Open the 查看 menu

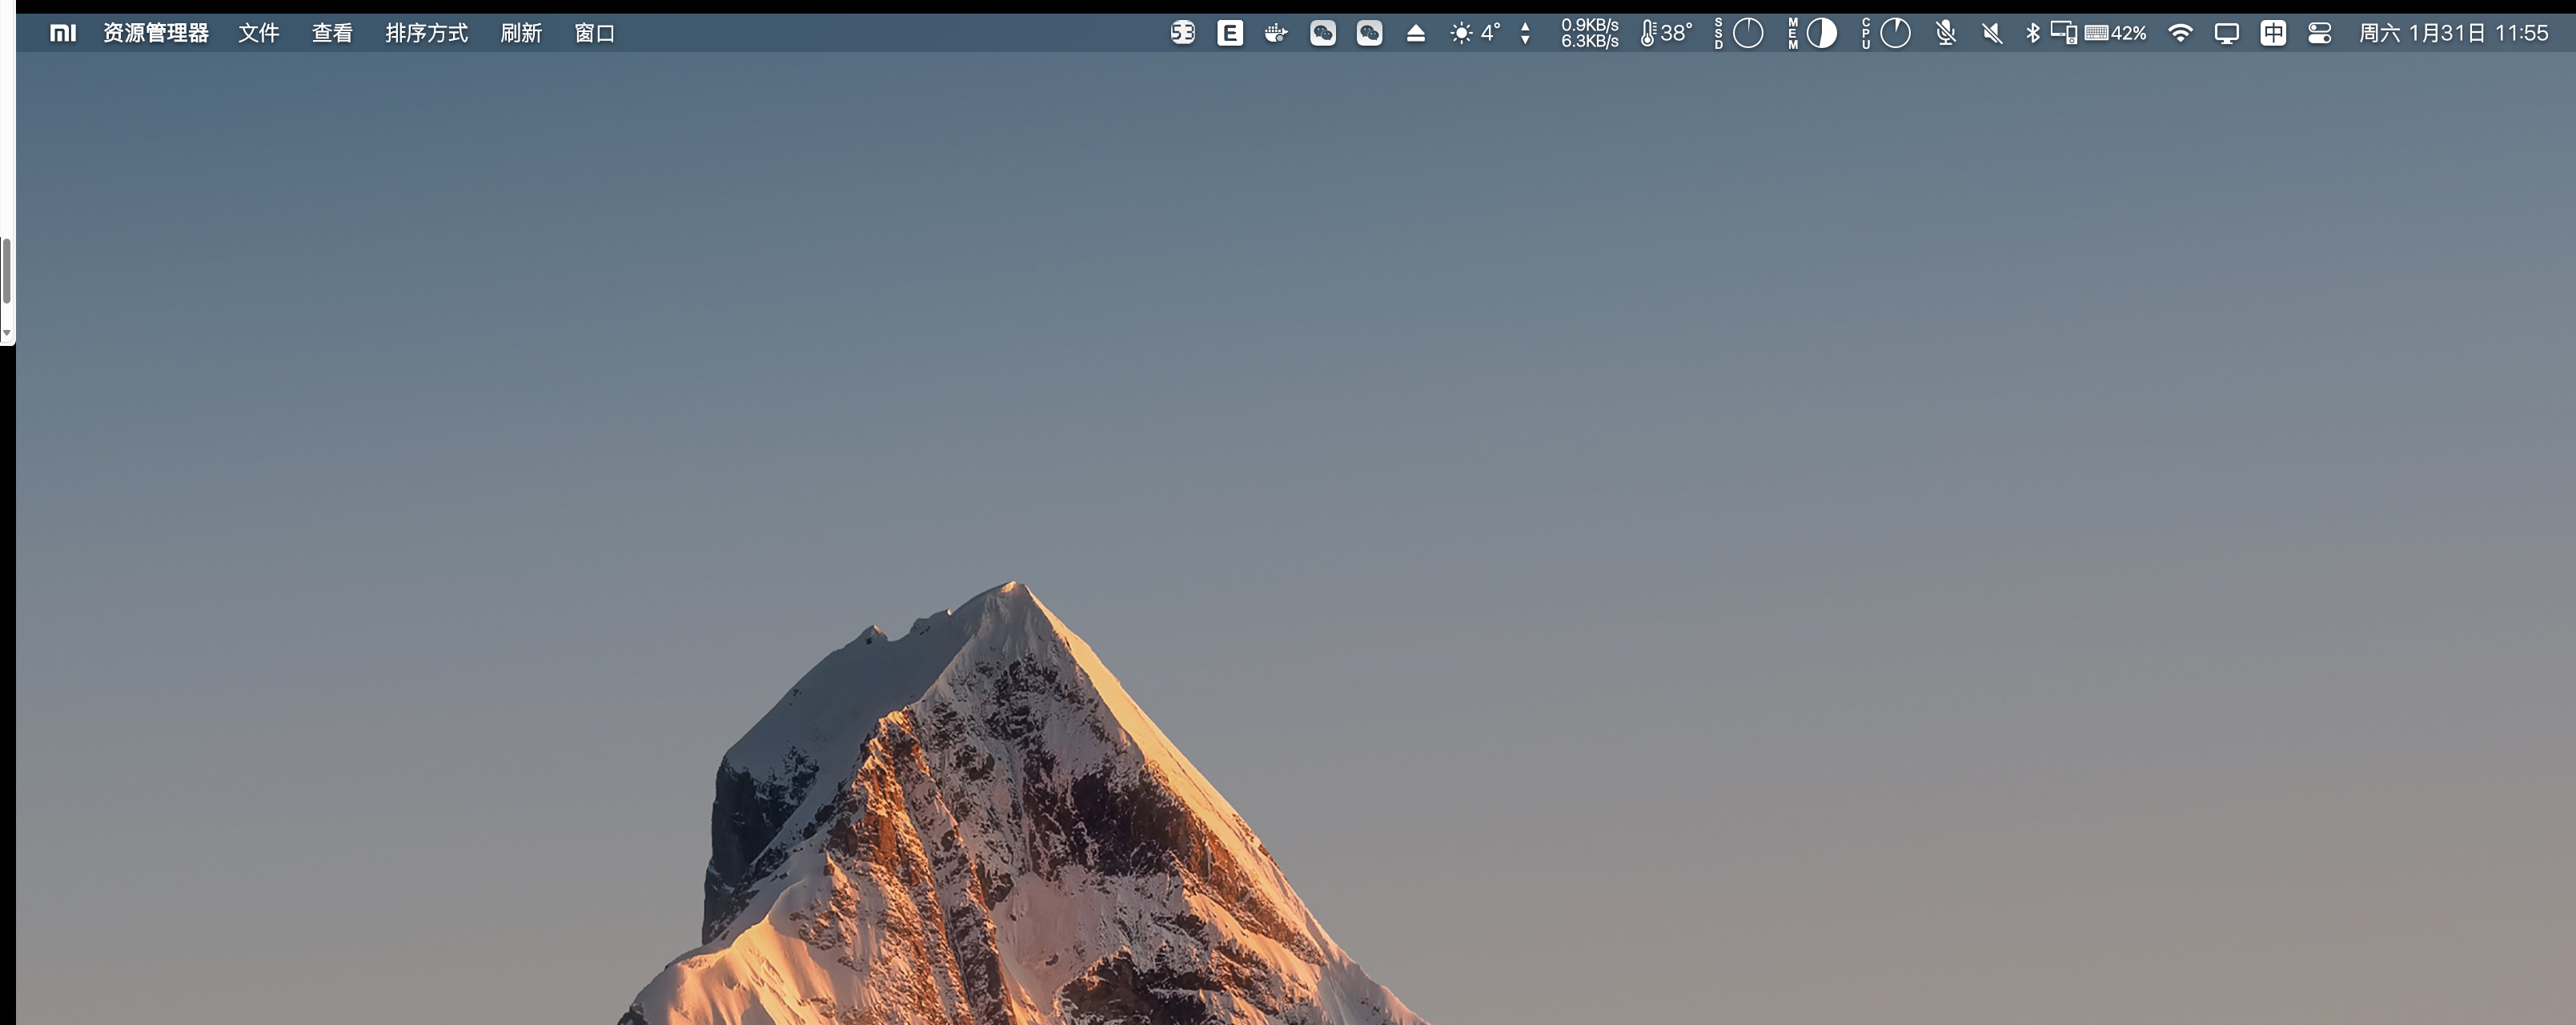tap(332, 33)
